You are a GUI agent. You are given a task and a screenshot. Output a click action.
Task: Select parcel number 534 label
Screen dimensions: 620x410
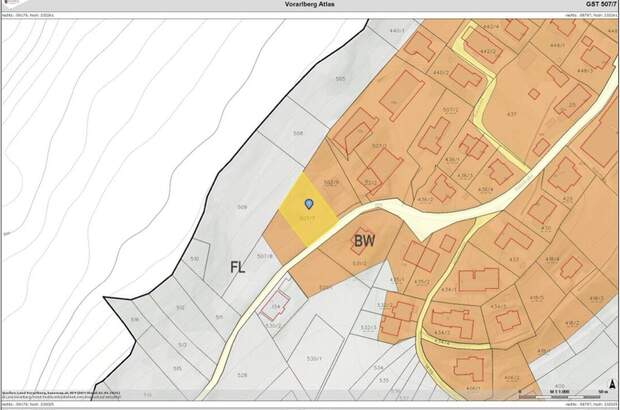(x=378, y=368)
